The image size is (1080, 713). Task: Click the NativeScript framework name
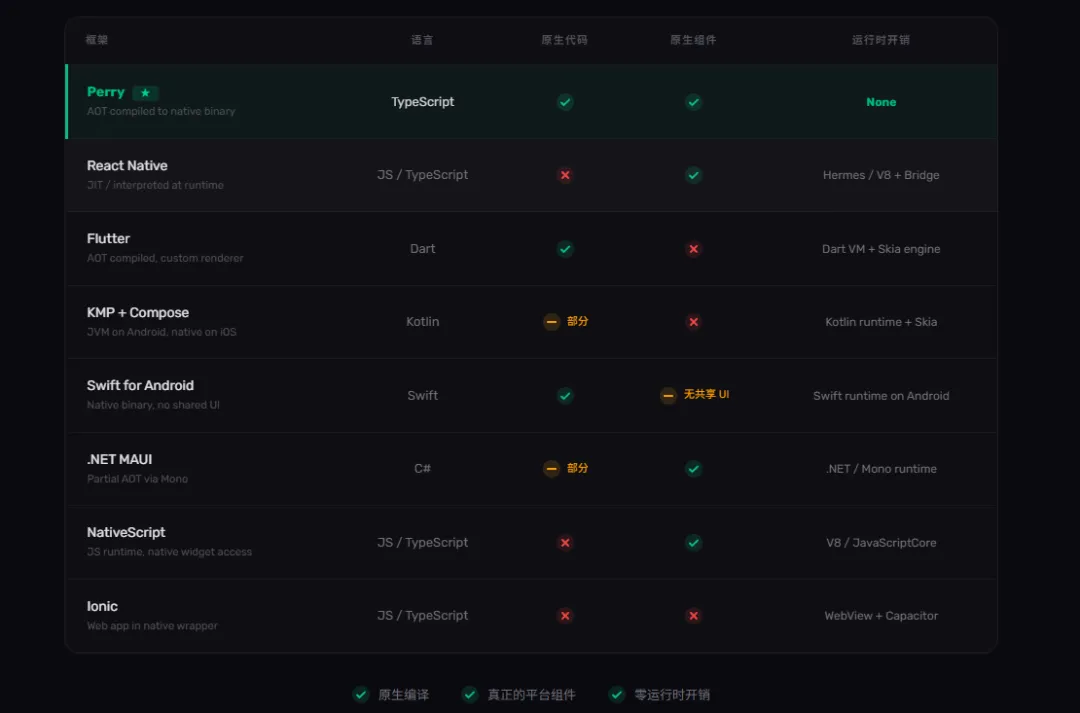(x=126, y=533)
